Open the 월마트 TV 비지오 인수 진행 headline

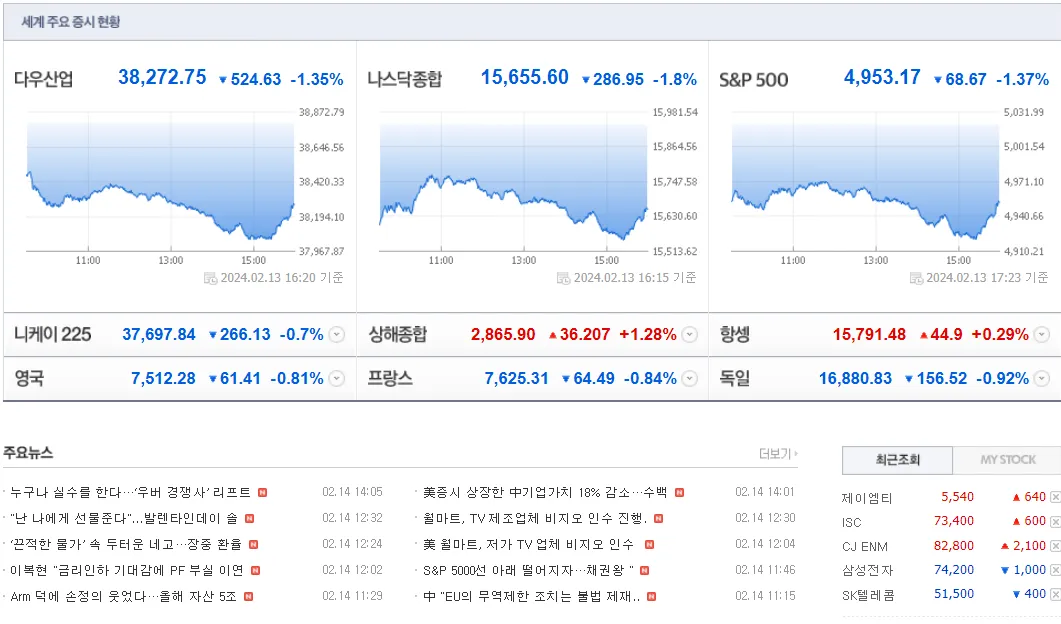point(535,518)
